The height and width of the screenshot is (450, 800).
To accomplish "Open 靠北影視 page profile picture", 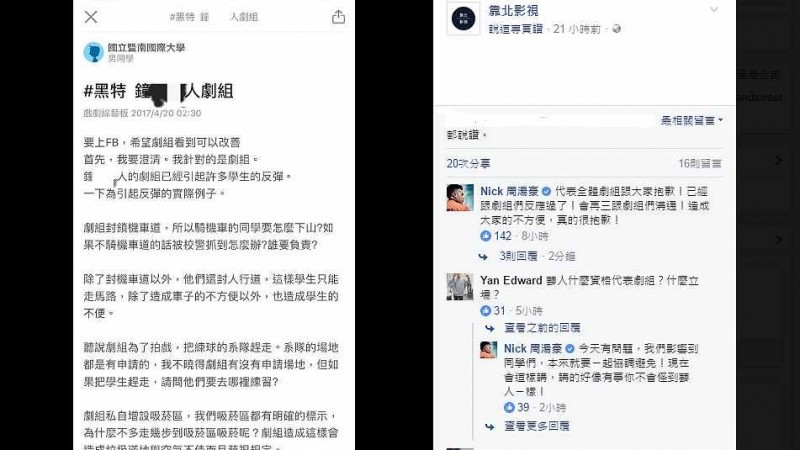I will pyautogui.click(x=463, y=18).
